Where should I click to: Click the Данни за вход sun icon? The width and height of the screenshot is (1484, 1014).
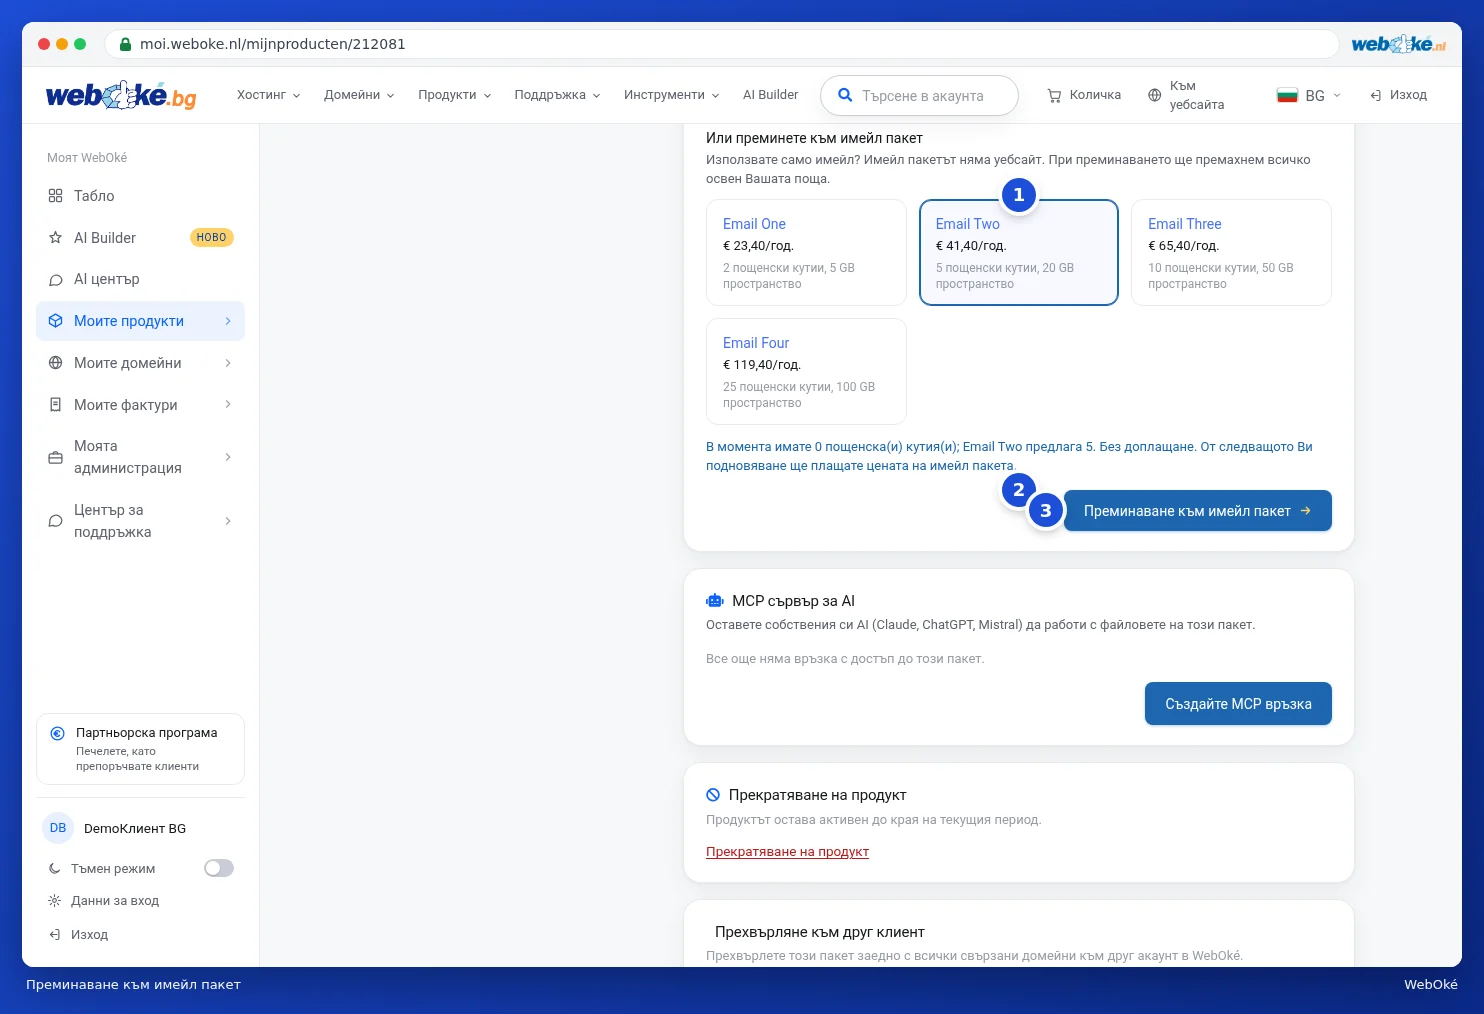(x=55, y=901)
